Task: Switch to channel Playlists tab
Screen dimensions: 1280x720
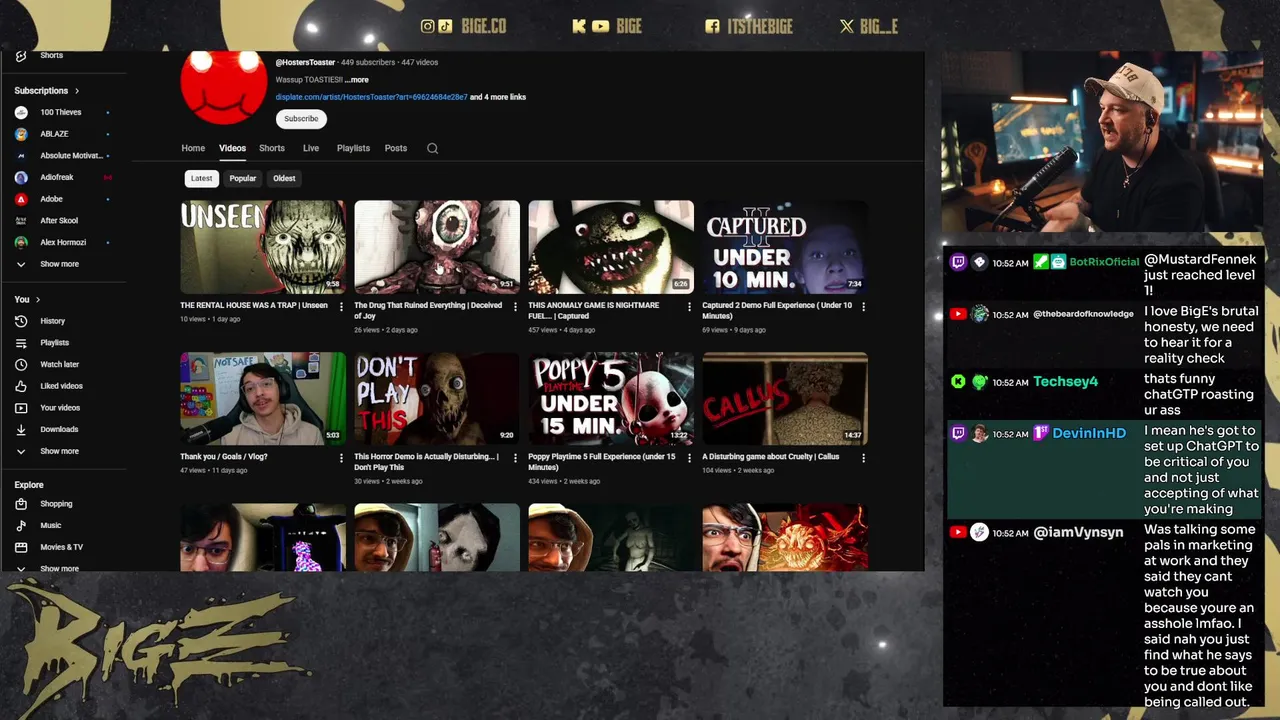Action: click(353, 148)
